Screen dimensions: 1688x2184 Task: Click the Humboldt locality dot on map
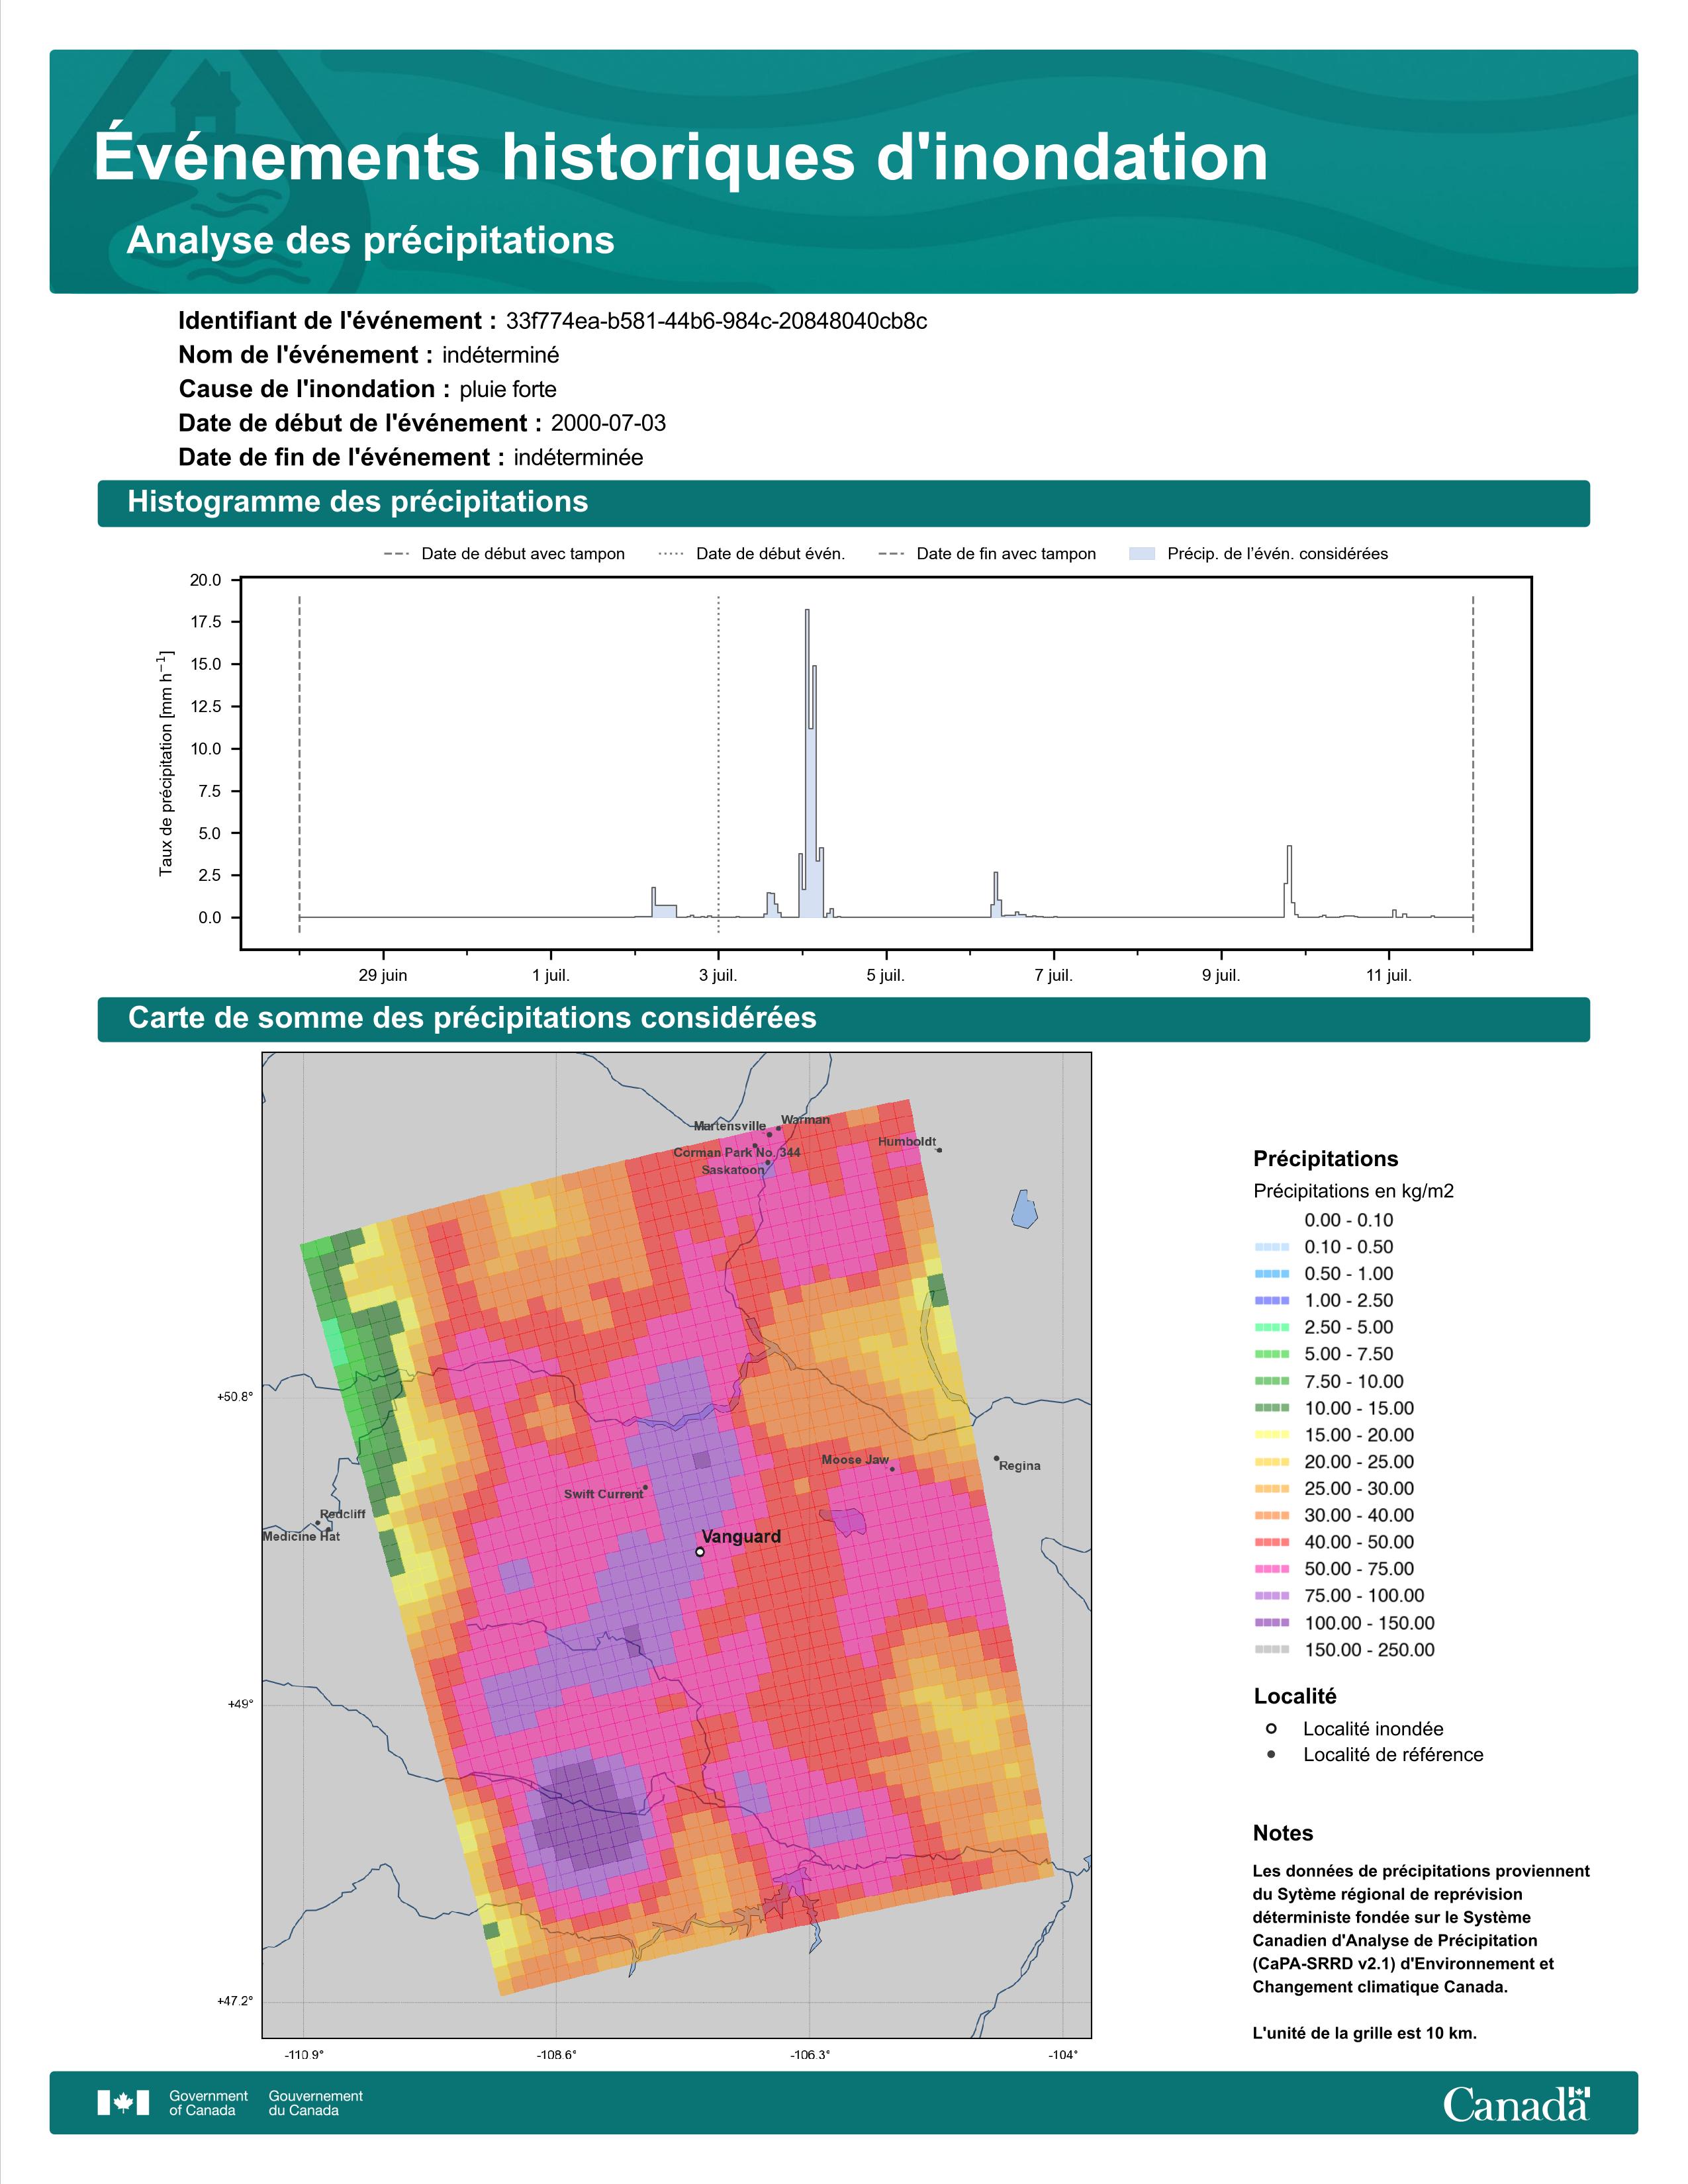(939, 1150)
